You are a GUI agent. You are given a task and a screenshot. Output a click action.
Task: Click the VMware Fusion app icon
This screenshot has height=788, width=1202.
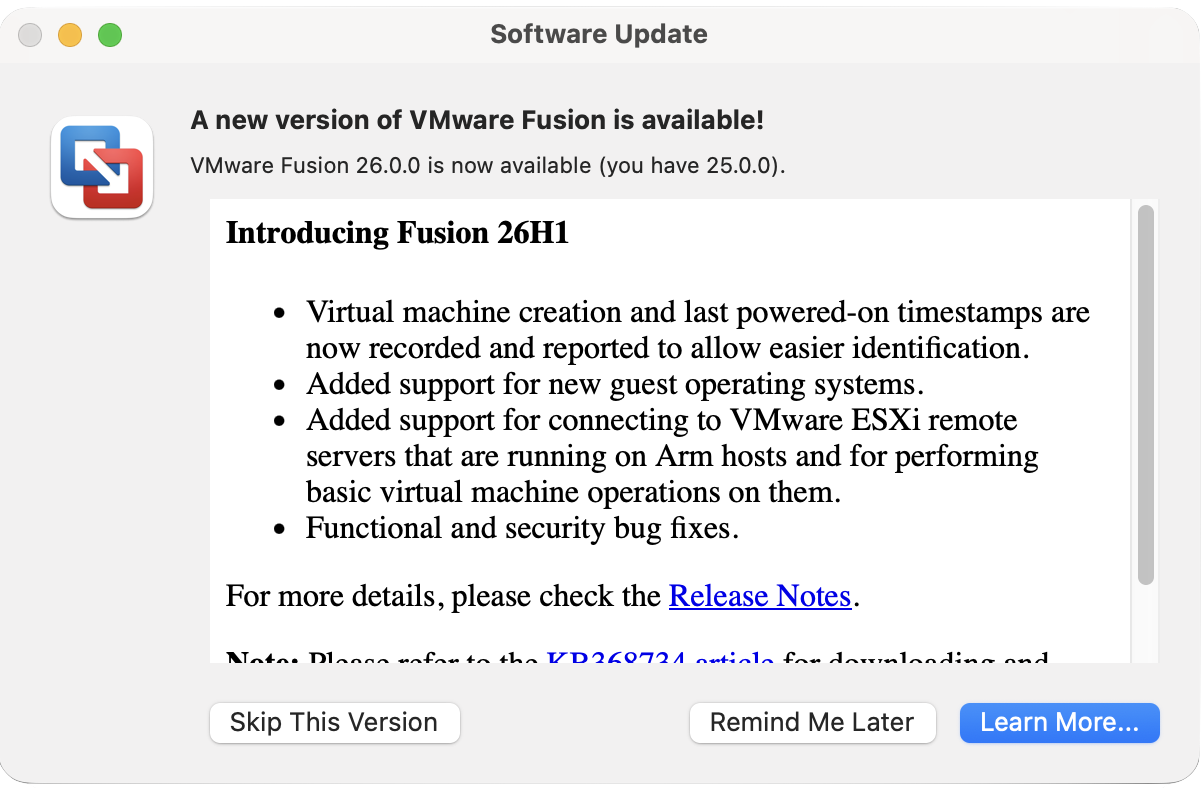coord(102,167)
